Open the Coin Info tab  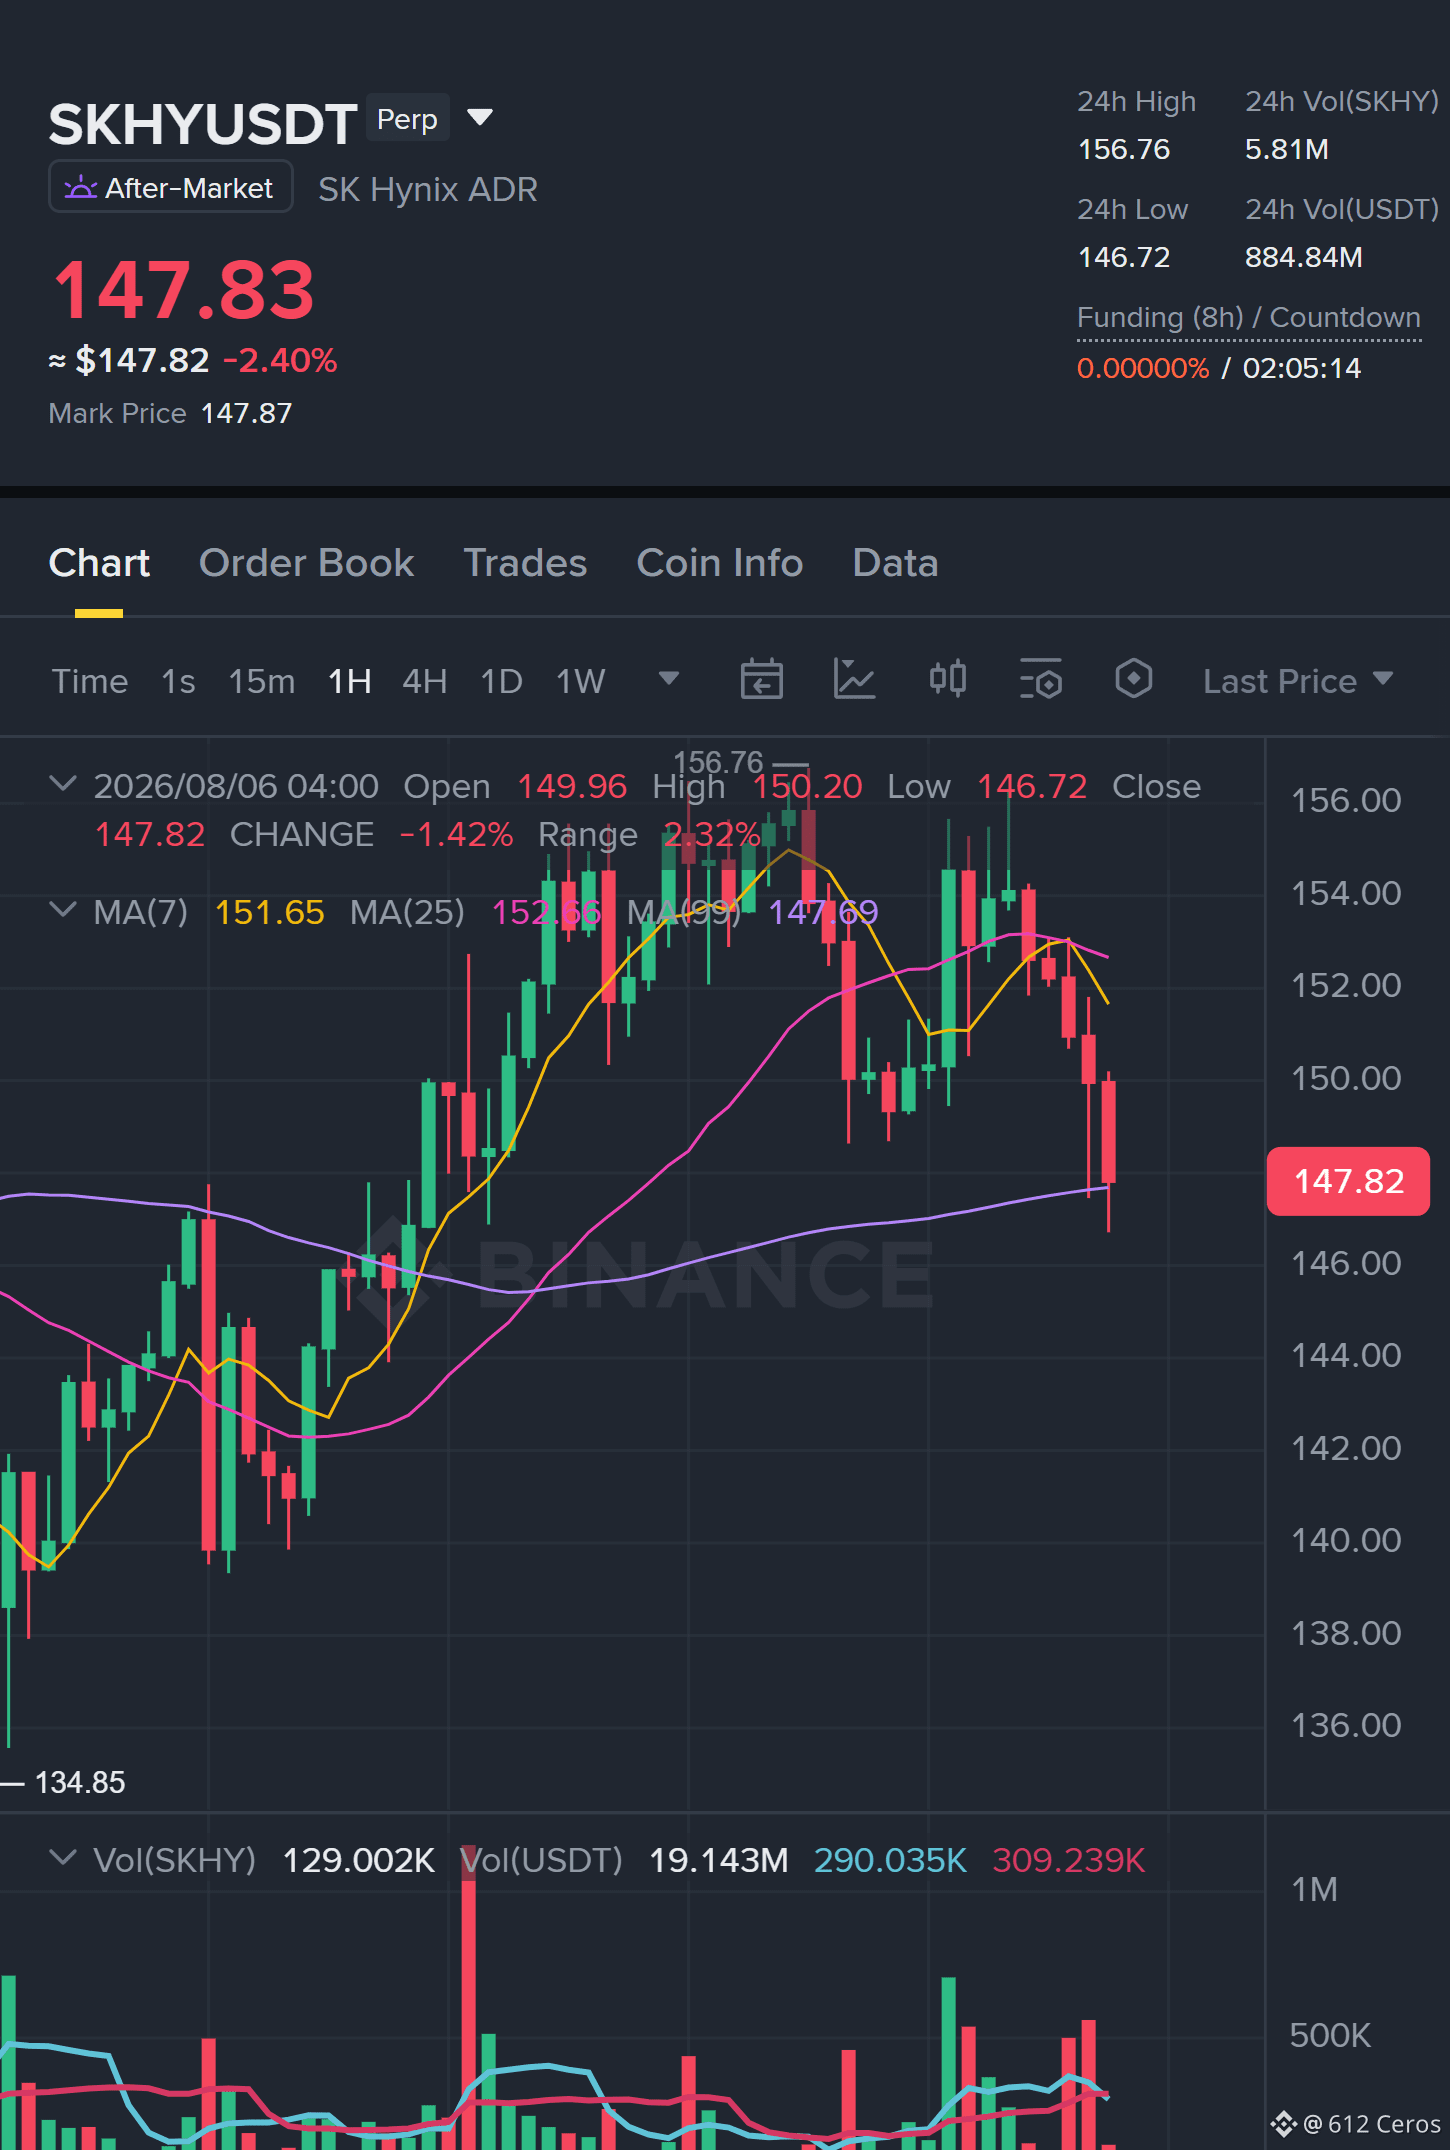point(720,563)
